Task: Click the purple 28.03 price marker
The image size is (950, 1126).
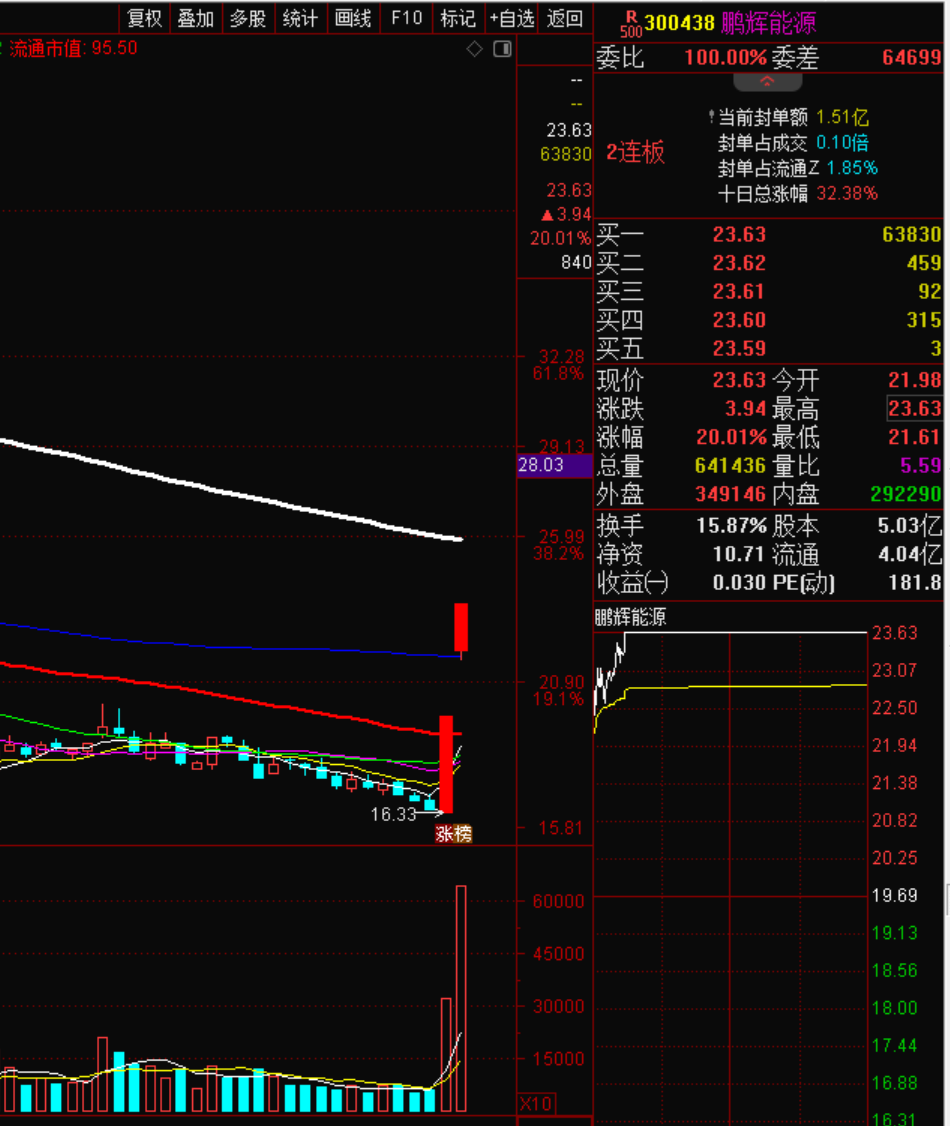Action: [554, 465]
